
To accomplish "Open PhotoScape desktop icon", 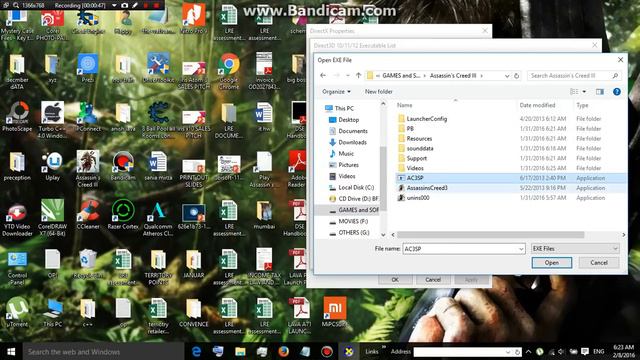I will coord(17,117).
